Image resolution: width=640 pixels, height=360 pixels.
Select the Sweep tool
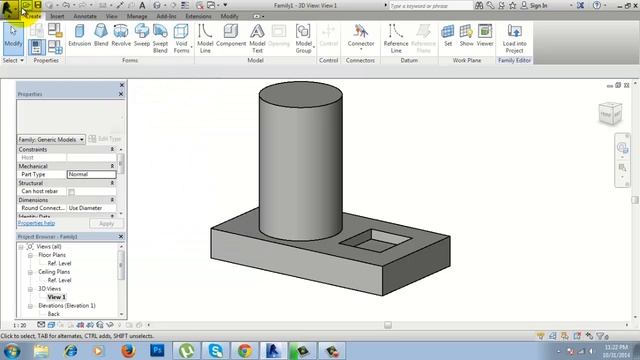click(142, 35)
